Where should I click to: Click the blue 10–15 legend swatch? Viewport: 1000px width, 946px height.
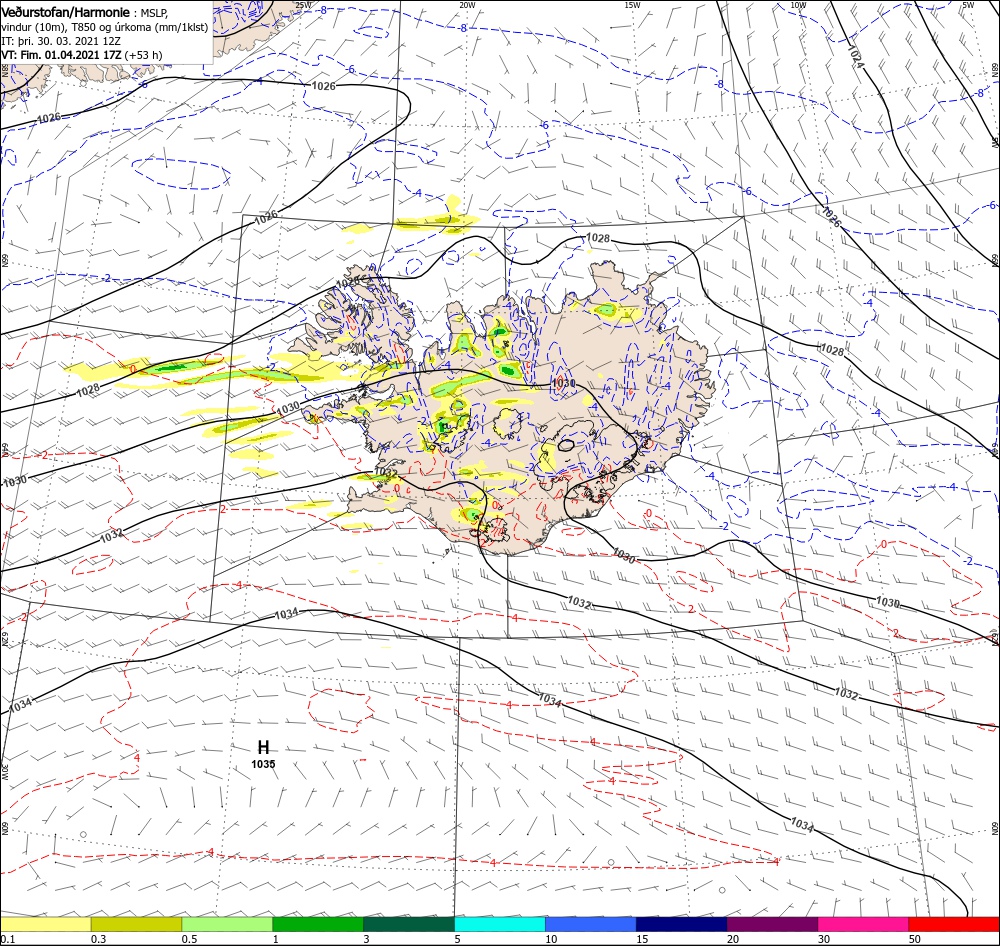coord(591,924)
